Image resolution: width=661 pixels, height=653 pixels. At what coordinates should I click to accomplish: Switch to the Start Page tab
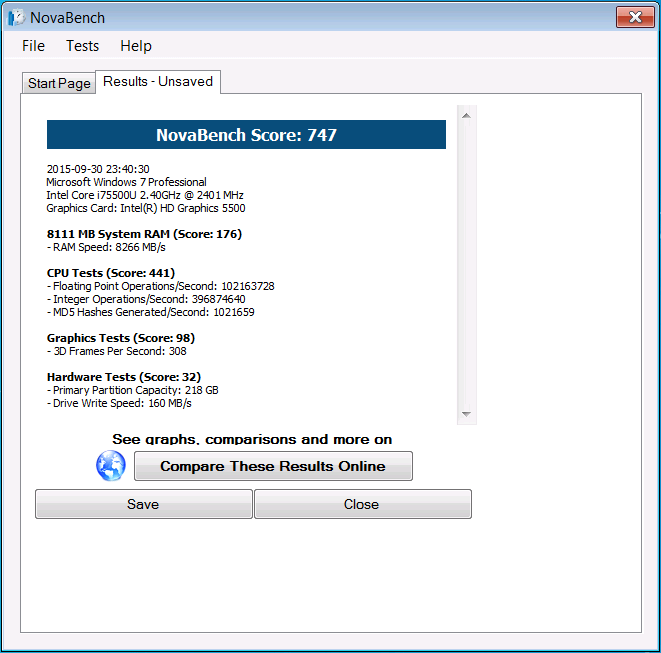tap(59, 83)
